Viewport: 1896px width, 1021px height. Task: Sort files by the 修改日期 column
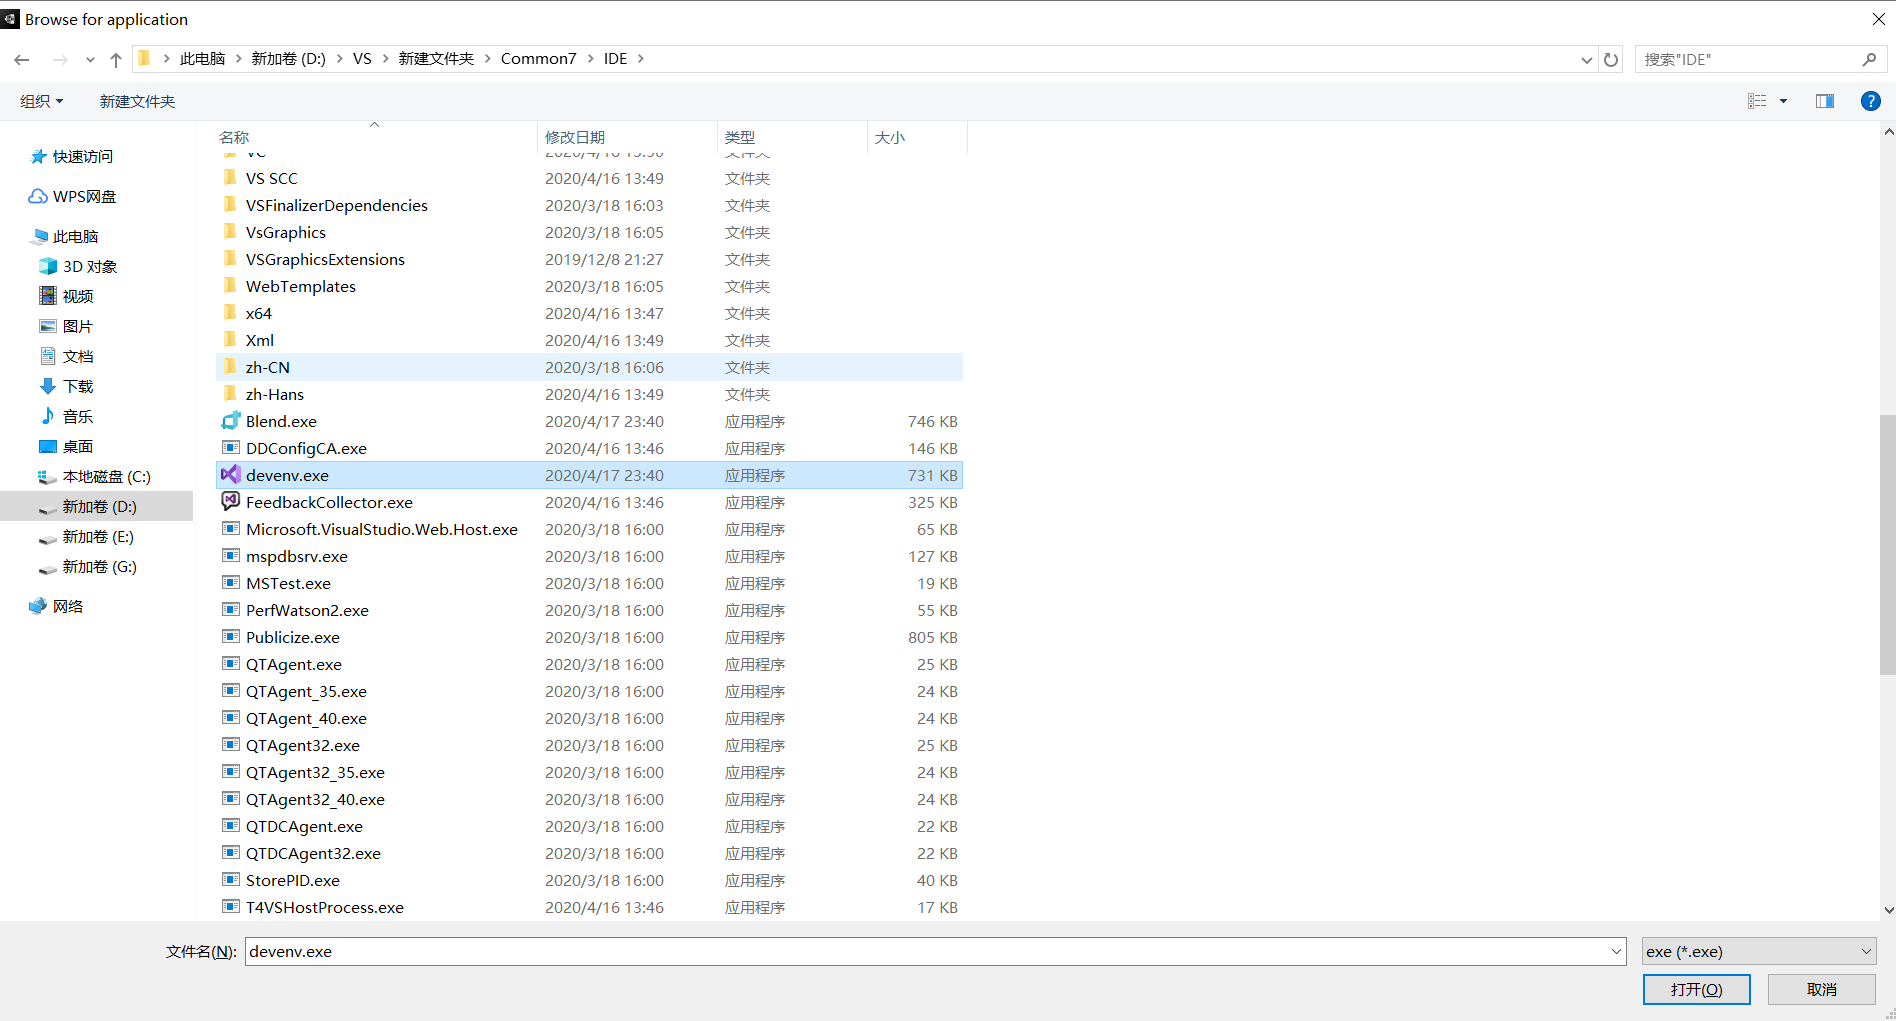(576, 137)
